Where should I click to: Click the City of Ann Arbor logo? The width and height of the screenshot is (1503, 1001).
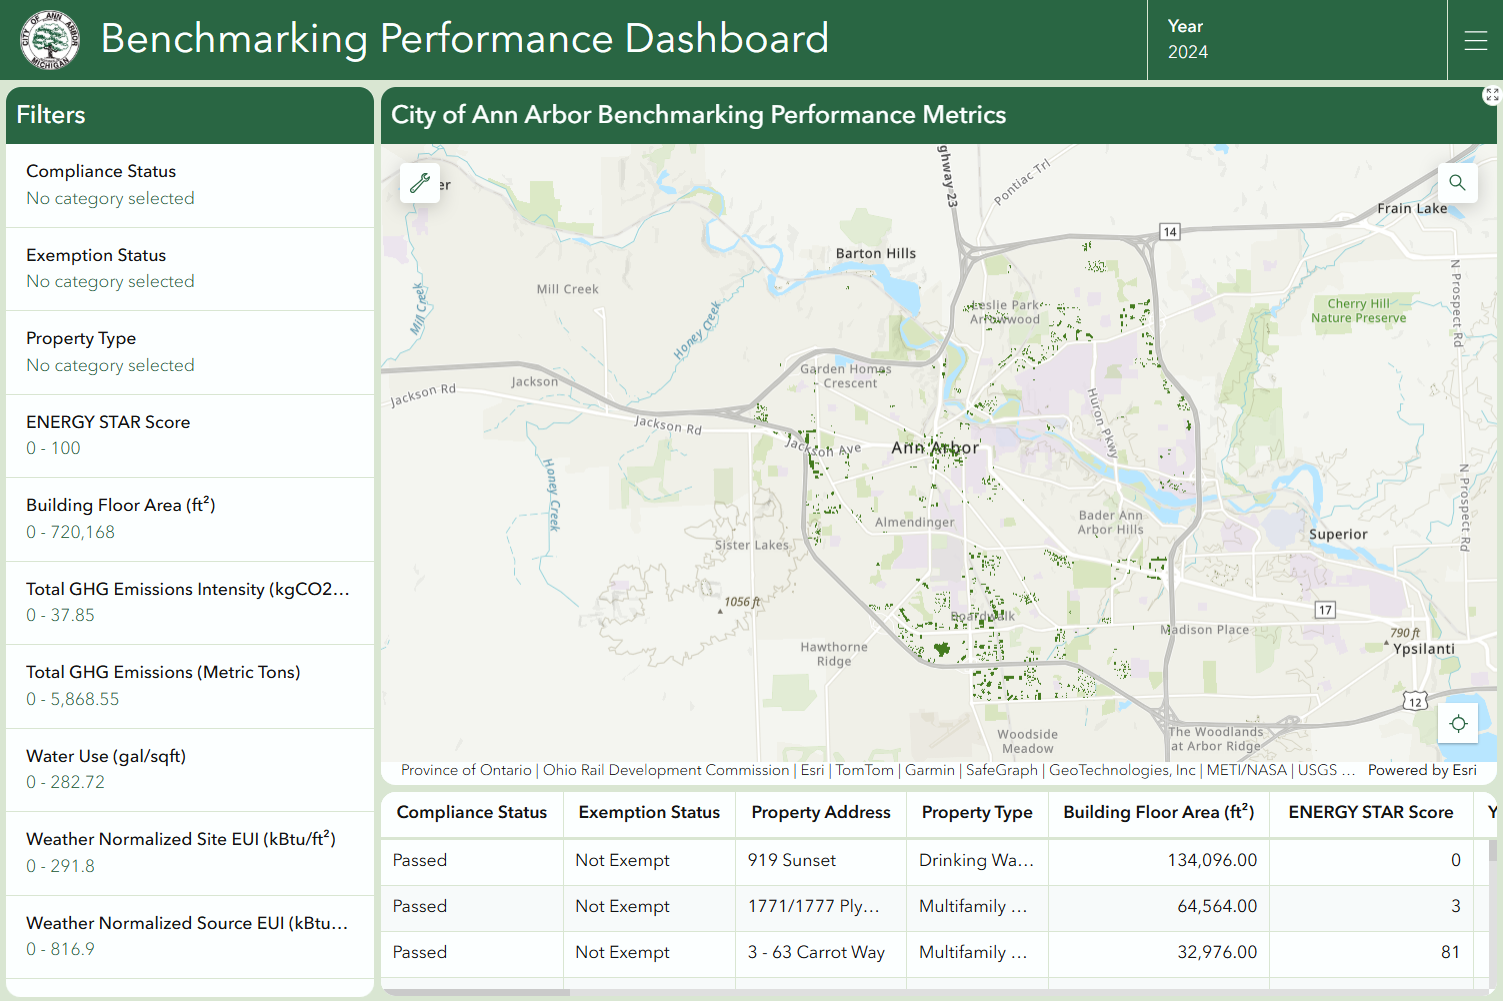[x=49, y=40]
